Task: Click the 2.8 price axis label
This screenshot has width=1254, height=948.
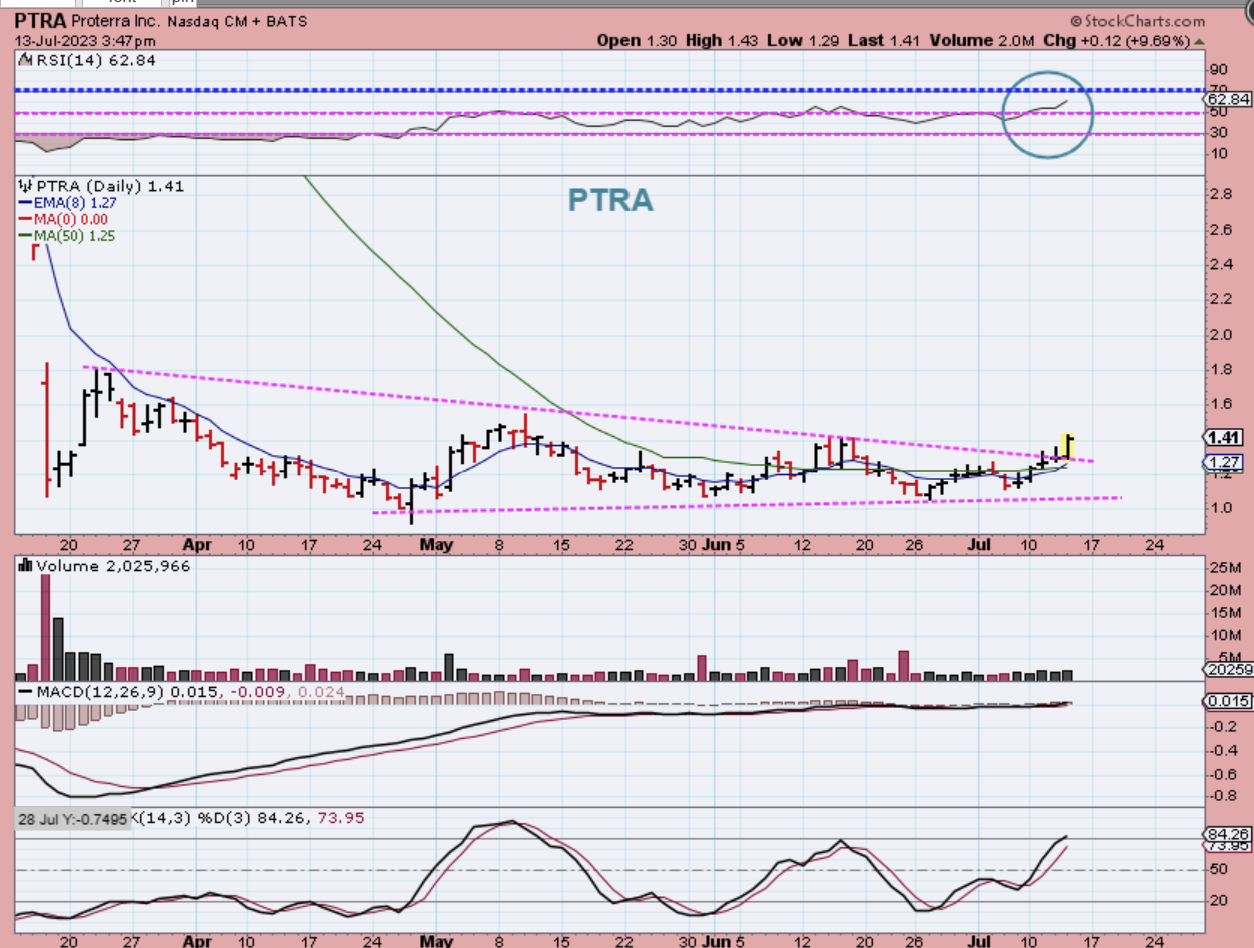Action: click(1221, 194)
